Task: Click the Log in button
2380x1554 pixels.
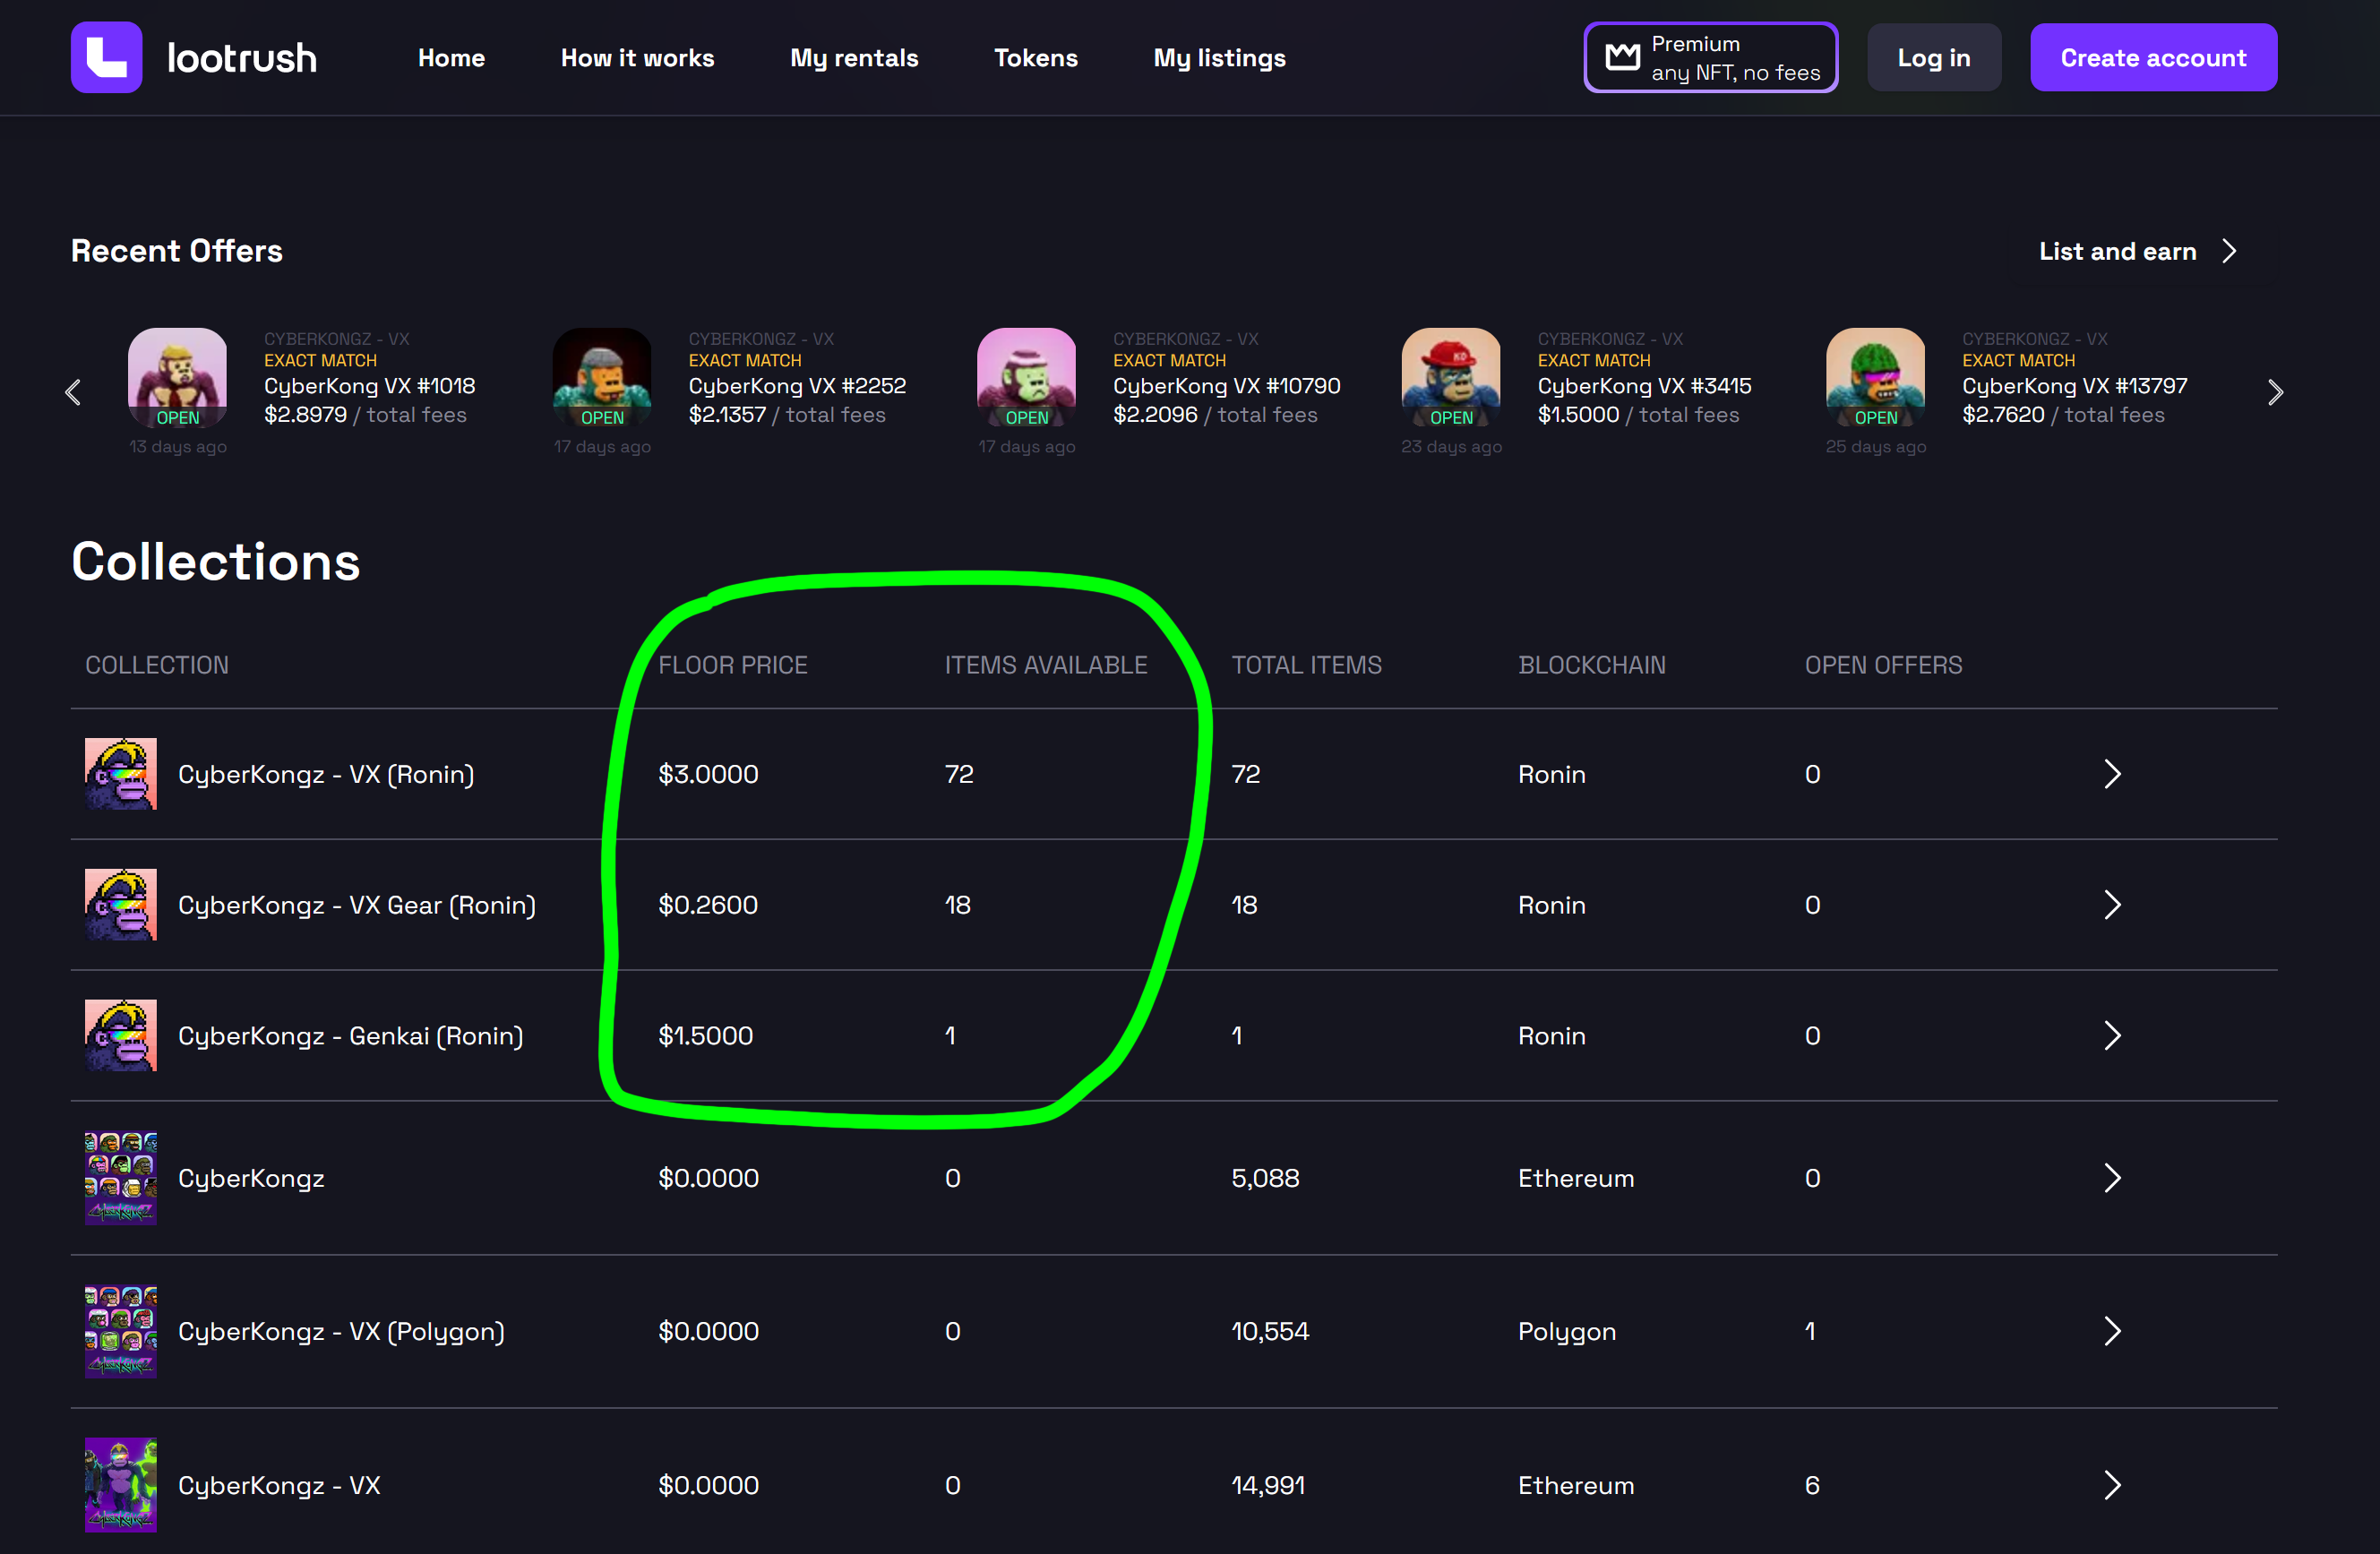Action: 1933,58
